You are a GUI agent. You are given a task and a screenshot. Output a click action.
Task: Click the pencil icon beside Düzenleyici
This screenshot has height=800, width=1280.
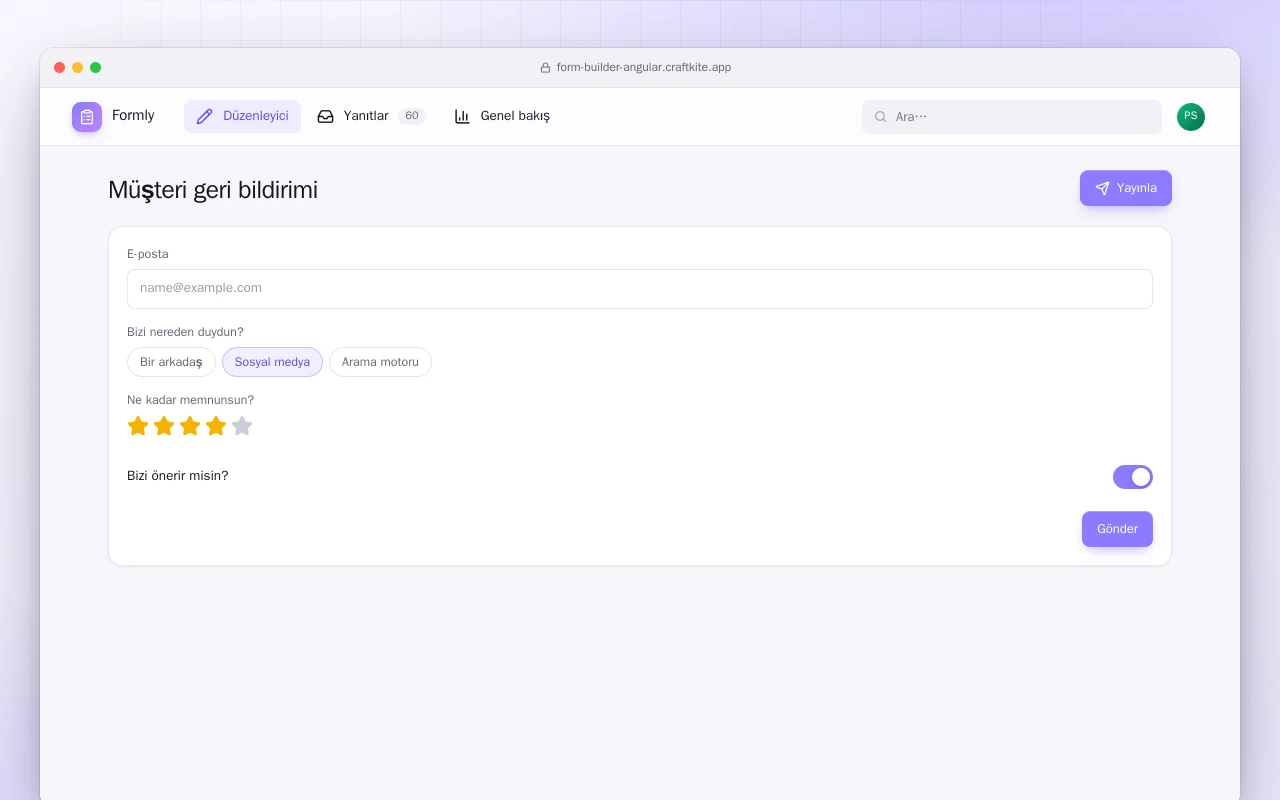[x=205, y=116]
